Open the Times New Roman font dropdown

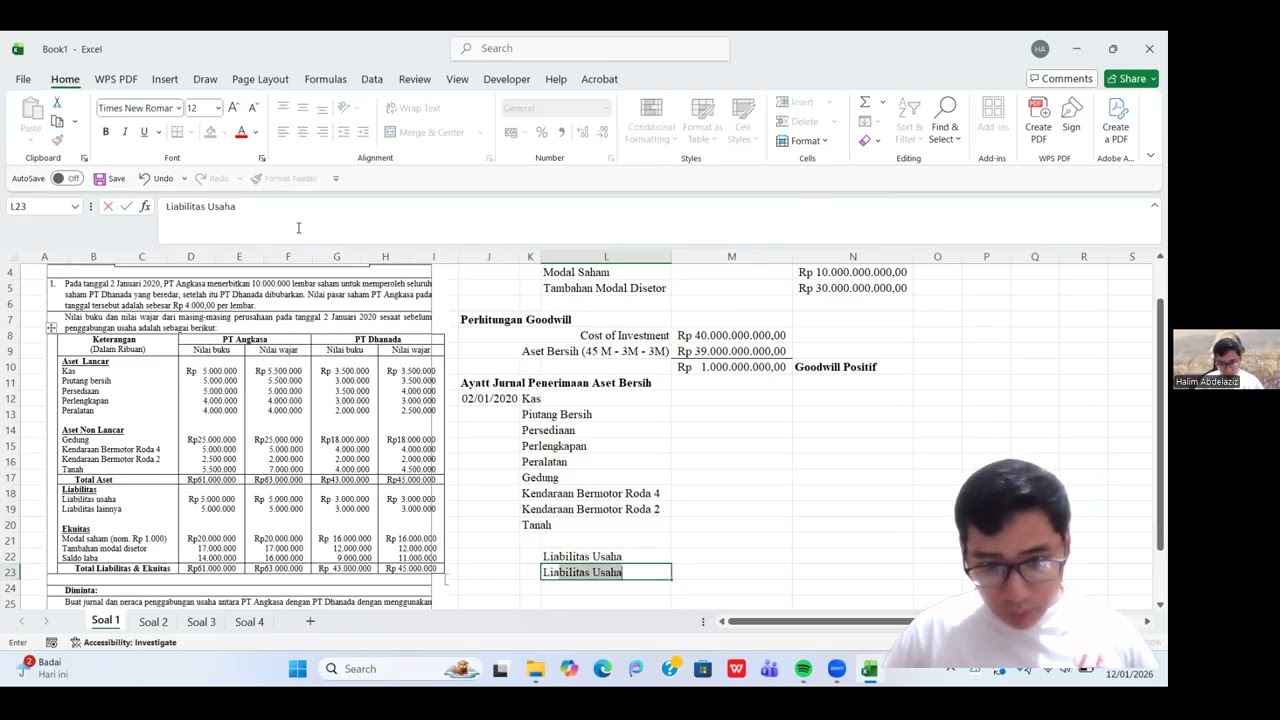(x=179, y=108)
